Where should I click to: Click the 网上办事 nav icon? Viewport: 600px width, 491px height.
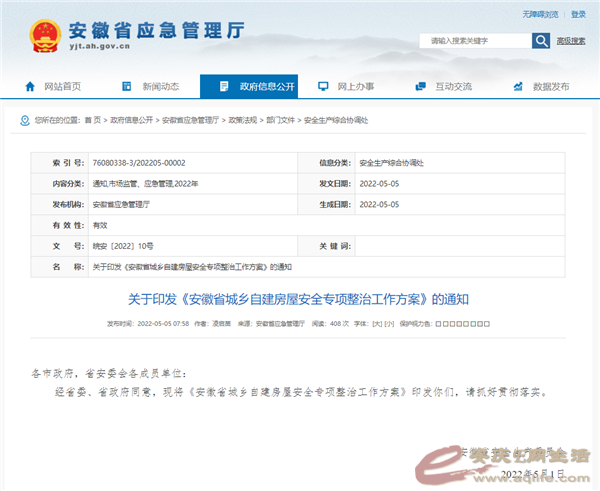(x=324, y=87)
